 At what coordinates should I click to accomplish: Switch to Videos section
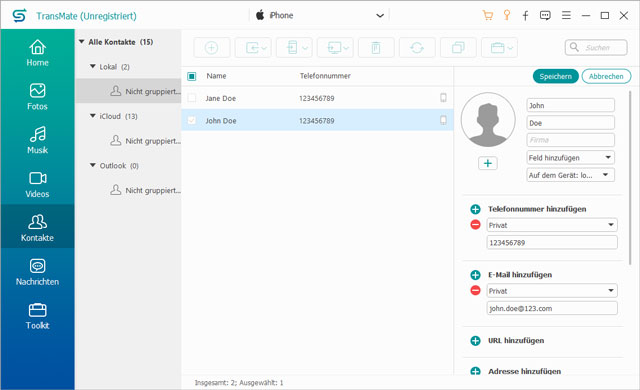point(37,184)
